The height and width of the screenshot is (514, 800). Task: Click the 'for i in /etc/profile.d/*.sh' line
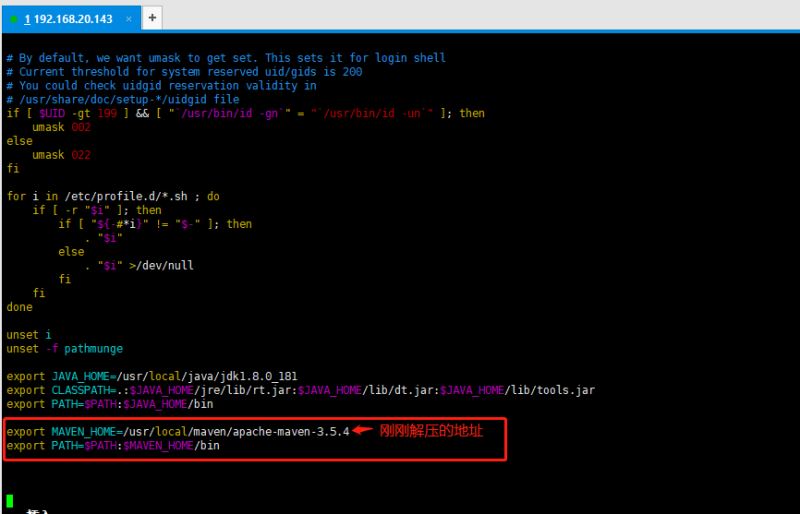click(112, 196)
